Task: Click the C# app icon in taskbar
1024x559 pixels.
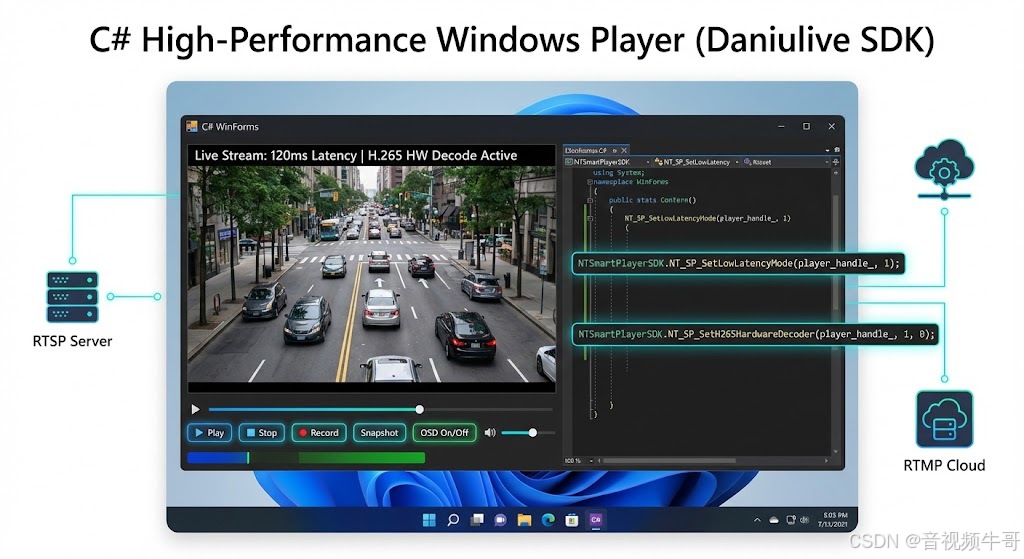Action: pos(596,520)
